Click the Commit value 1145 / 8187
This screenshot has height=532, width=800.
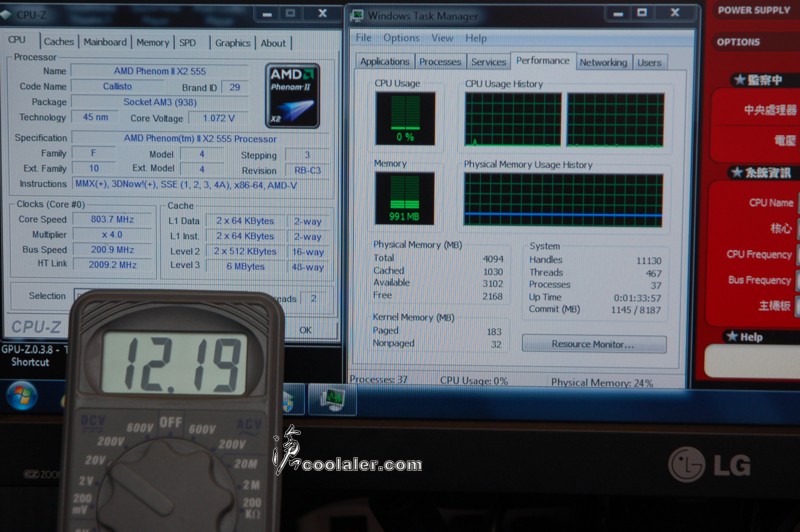point(636,310)
